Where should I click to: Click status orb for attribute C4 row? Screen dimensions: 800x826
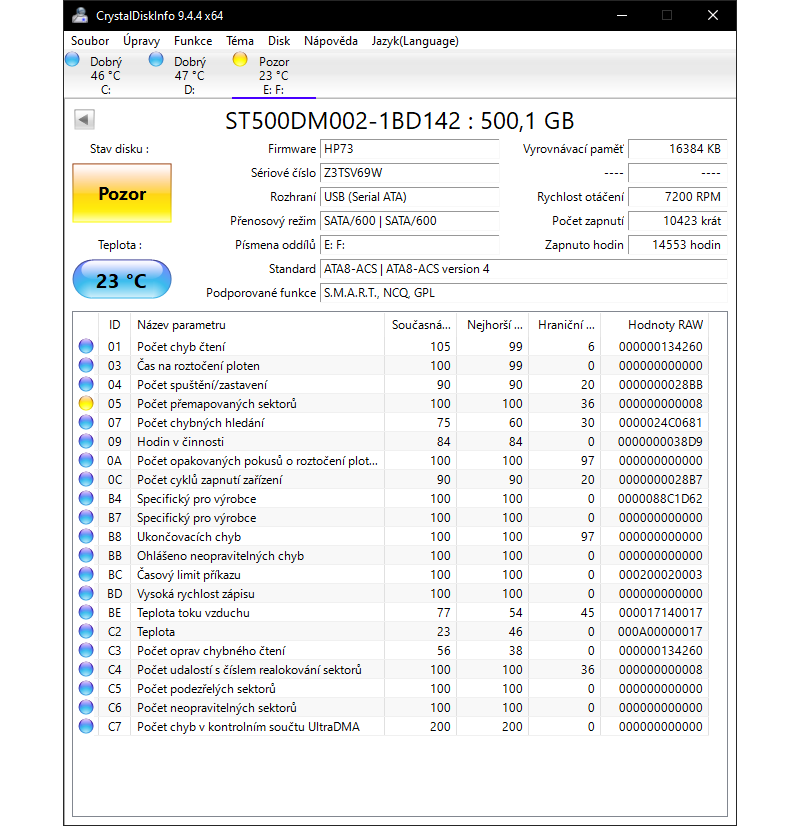tap(86, 669)
